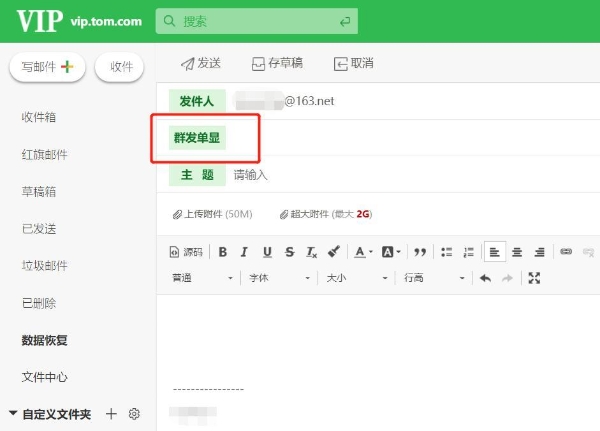Viewport: 600px width, 431px height.
Task: Click the Receive mail (收件) button
Action: click(119, 67)
